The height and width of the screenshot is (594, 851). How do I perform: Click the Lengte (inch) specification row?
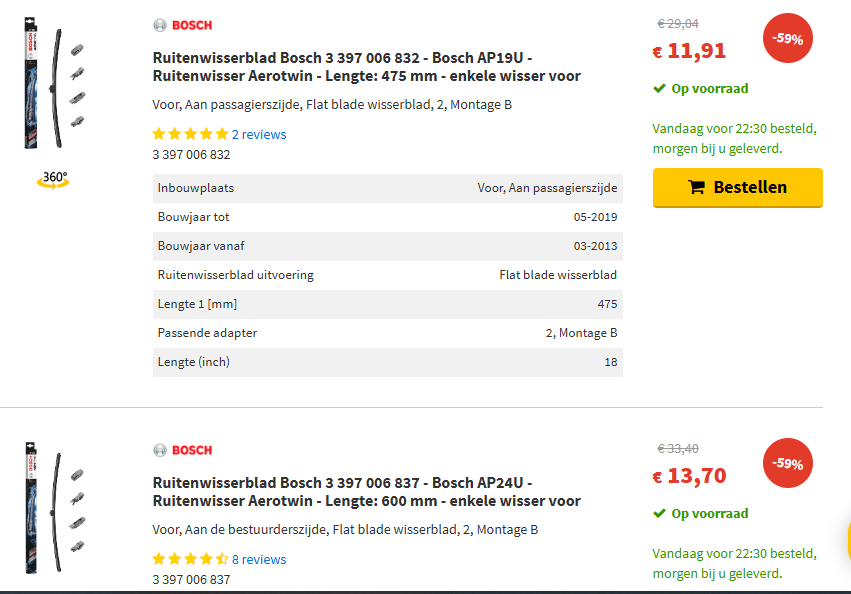388,362
